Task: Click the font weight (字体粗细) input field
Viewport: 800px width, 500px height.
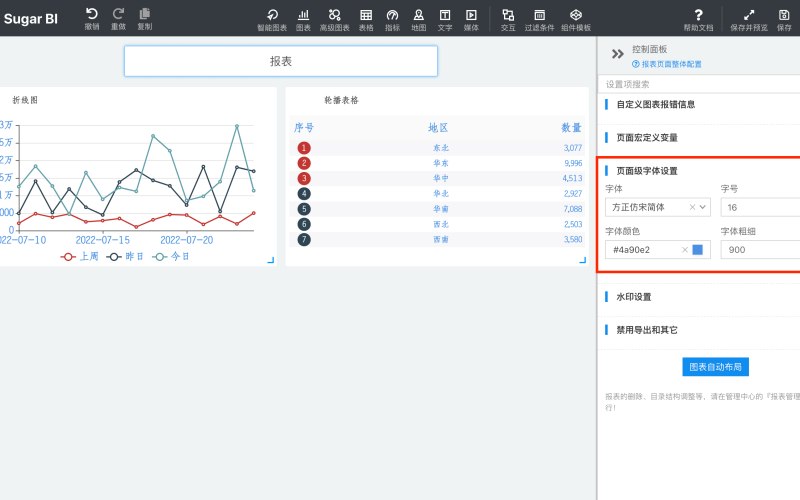Action: coord(760,249)
